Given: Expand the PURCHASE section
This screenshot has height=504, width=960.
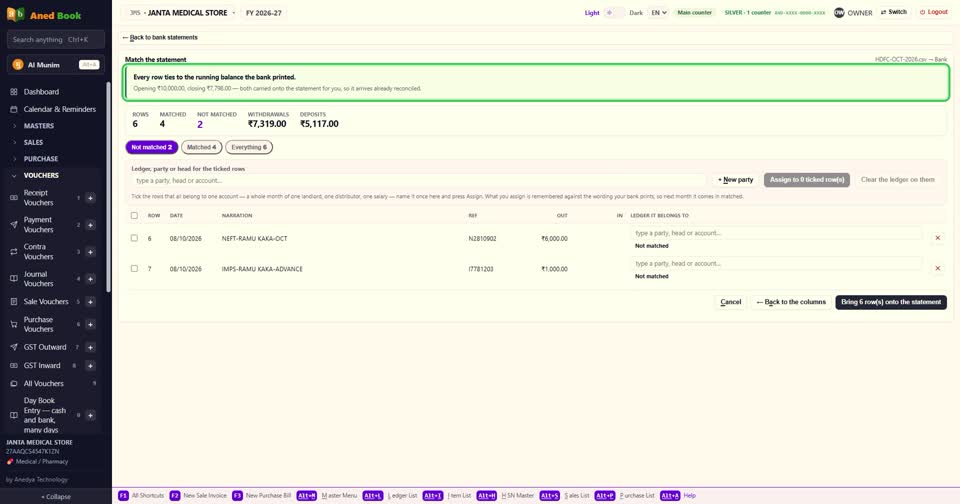Looking at the screenshot, I should (x=40, y=159).
